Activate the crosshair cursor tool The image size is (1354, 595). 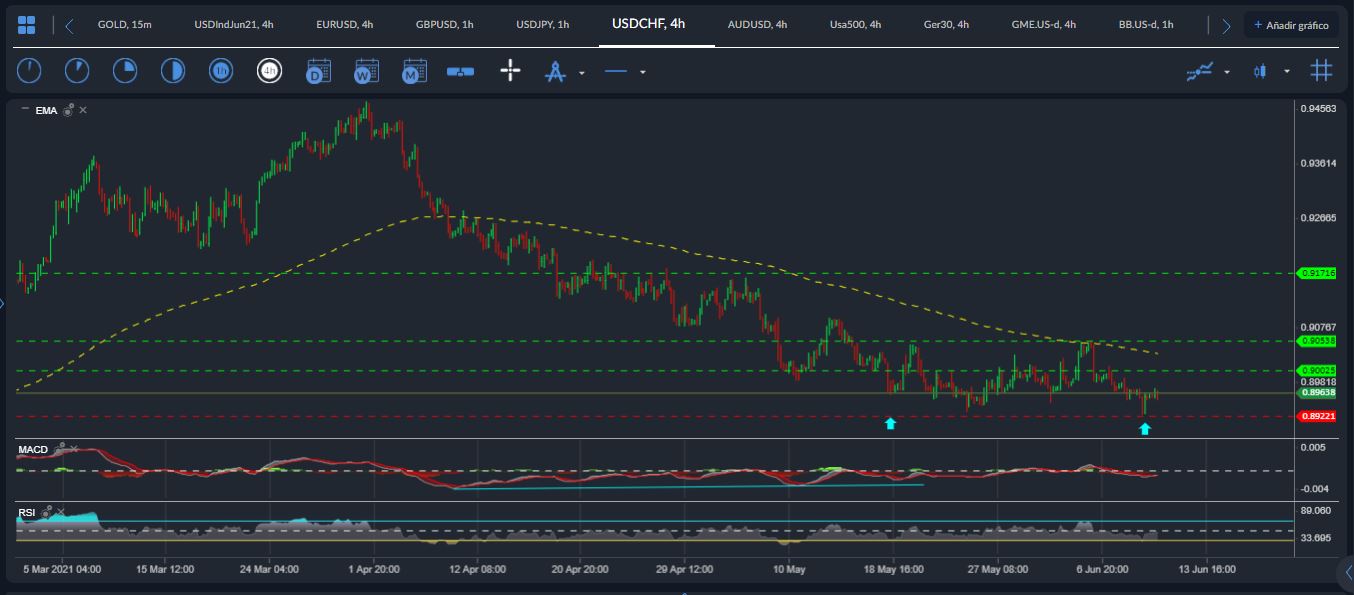click(x=510, y=71)
